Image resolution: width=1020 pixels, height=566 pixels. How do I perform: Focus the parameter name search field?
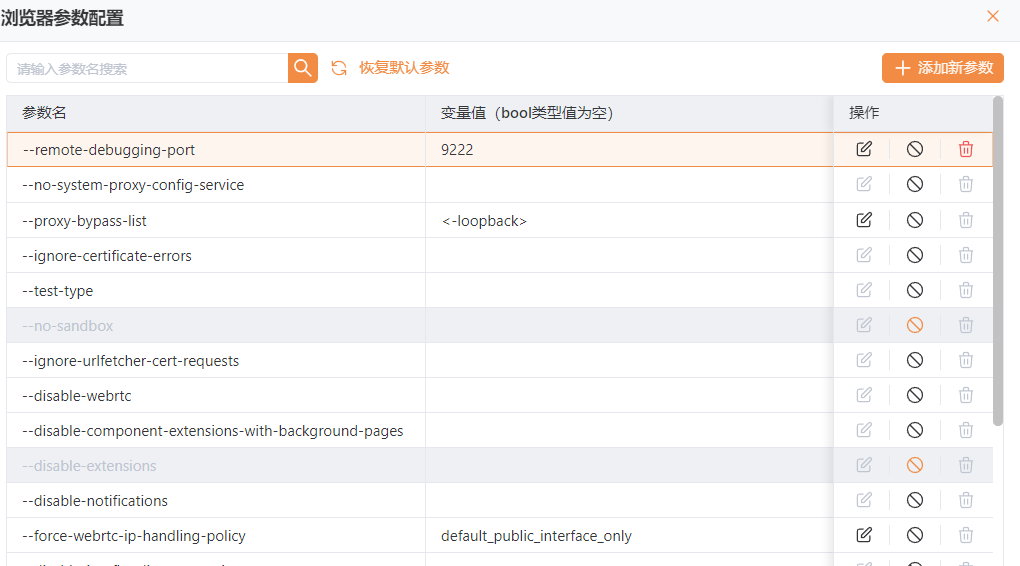(147, 68)
